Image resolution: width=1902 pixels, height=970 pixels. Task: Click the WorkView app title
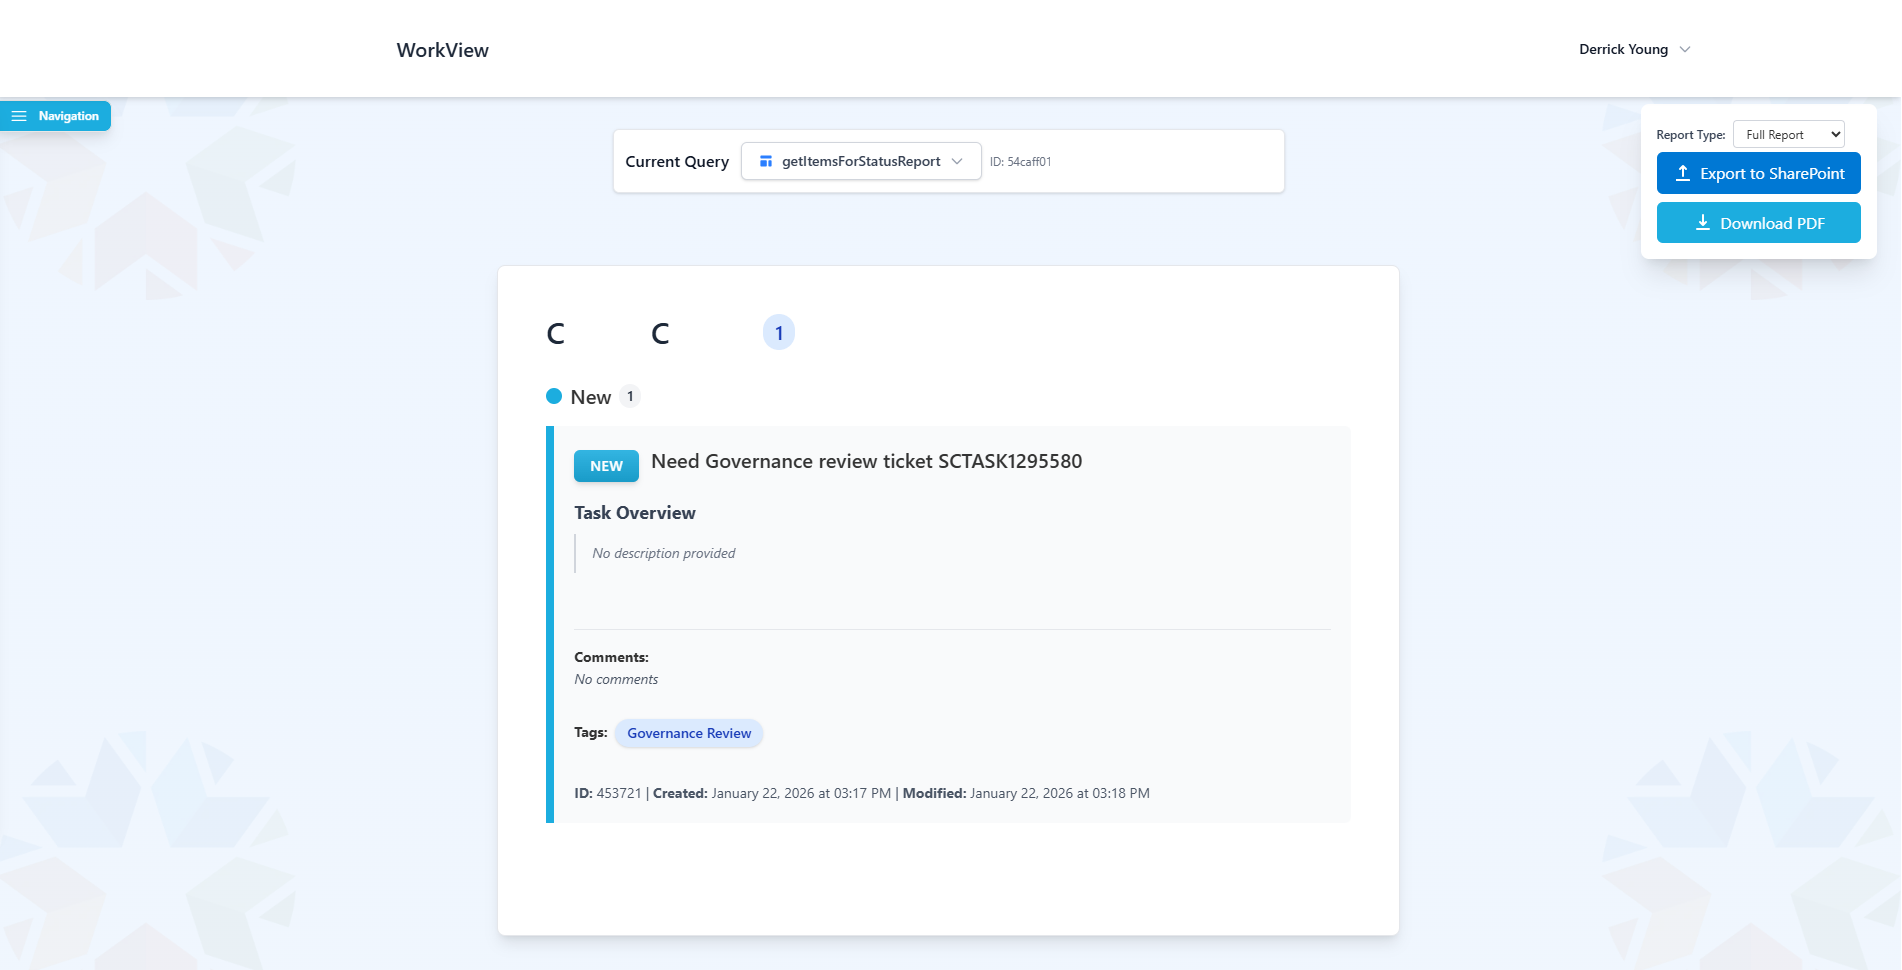click(442, 50)
